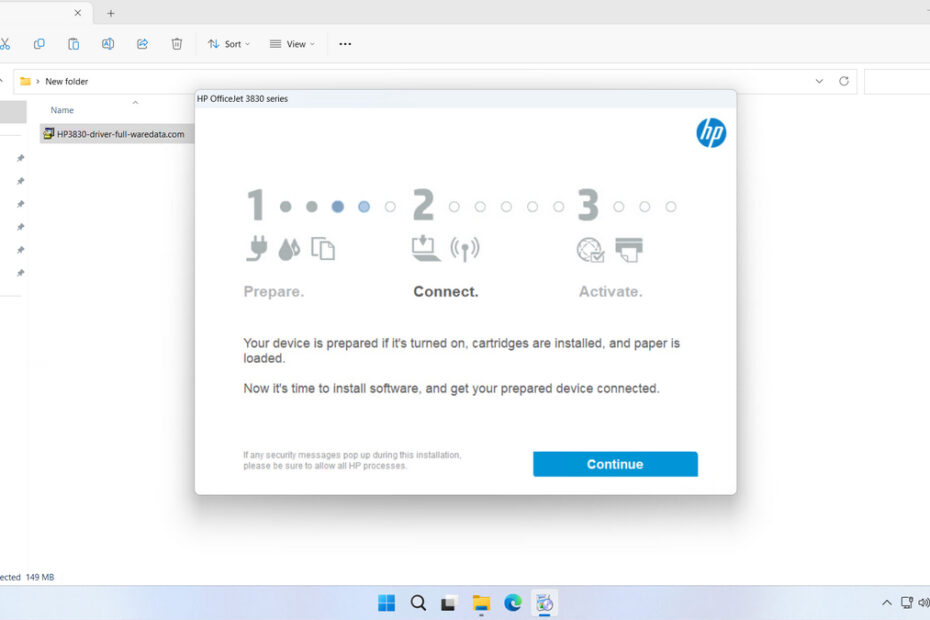The width and height of the screenshot is (930, 620).
Task: Click the Copy icon in toolbar
Action: [39, 44]
